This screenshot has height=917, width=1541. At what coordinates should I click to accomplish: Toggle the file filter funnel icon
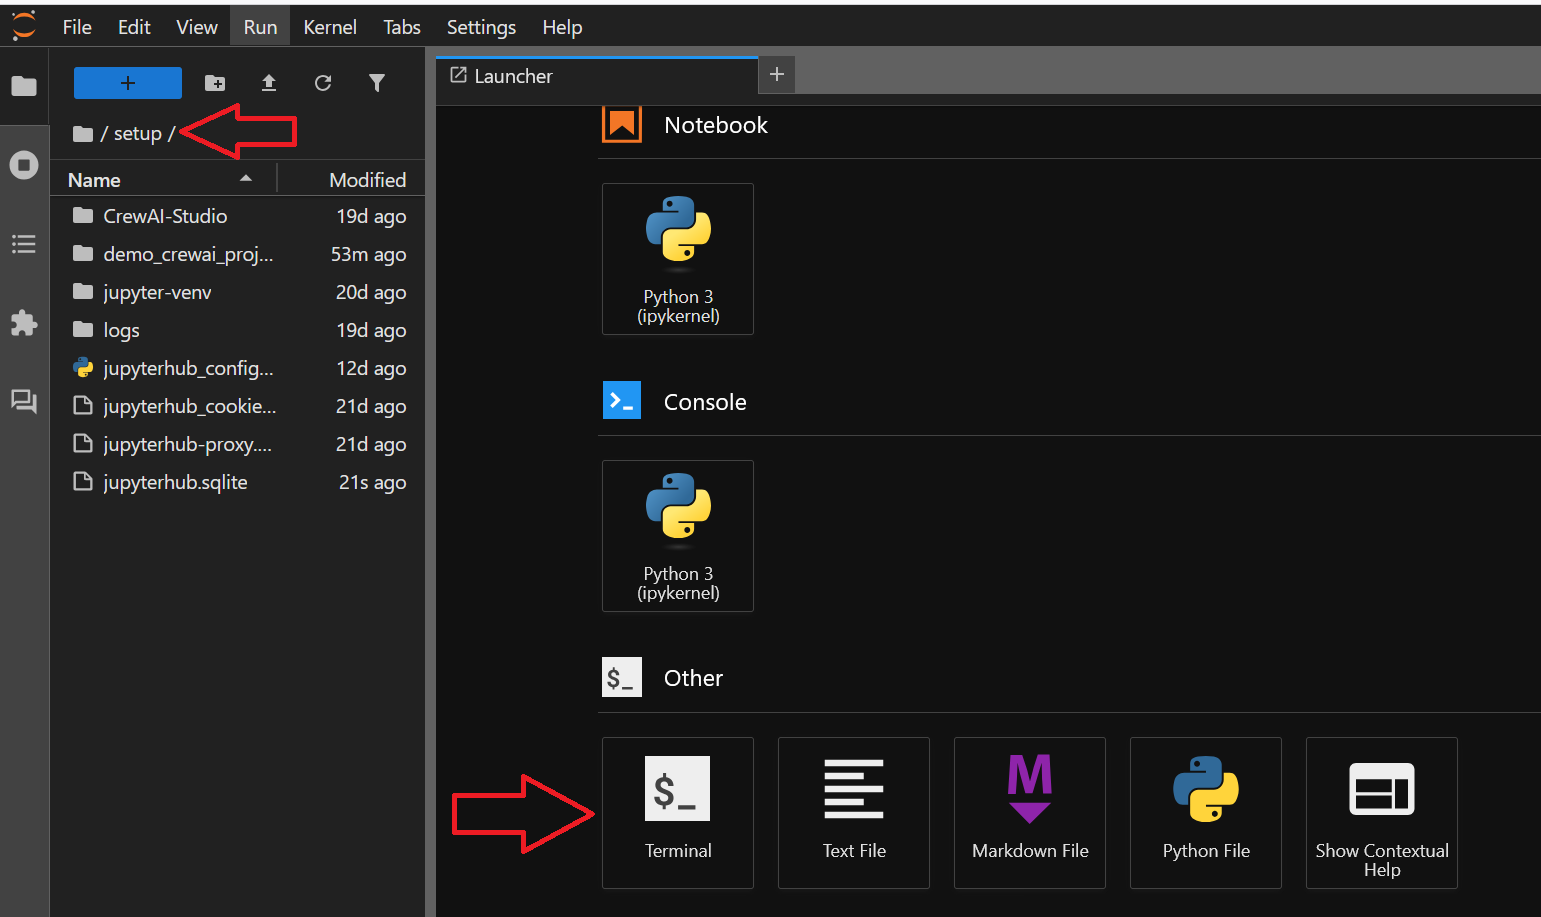377,83
